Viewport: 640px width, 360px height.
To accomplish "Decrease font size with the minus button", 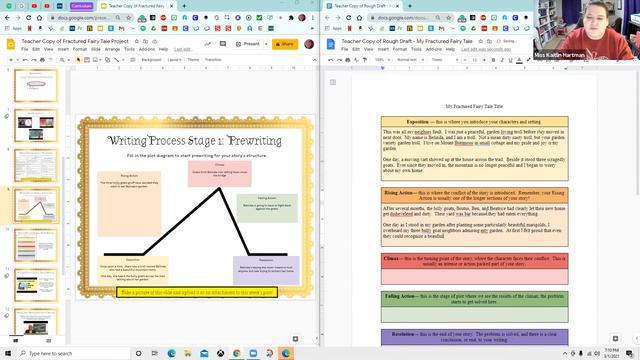I will 464,60.
